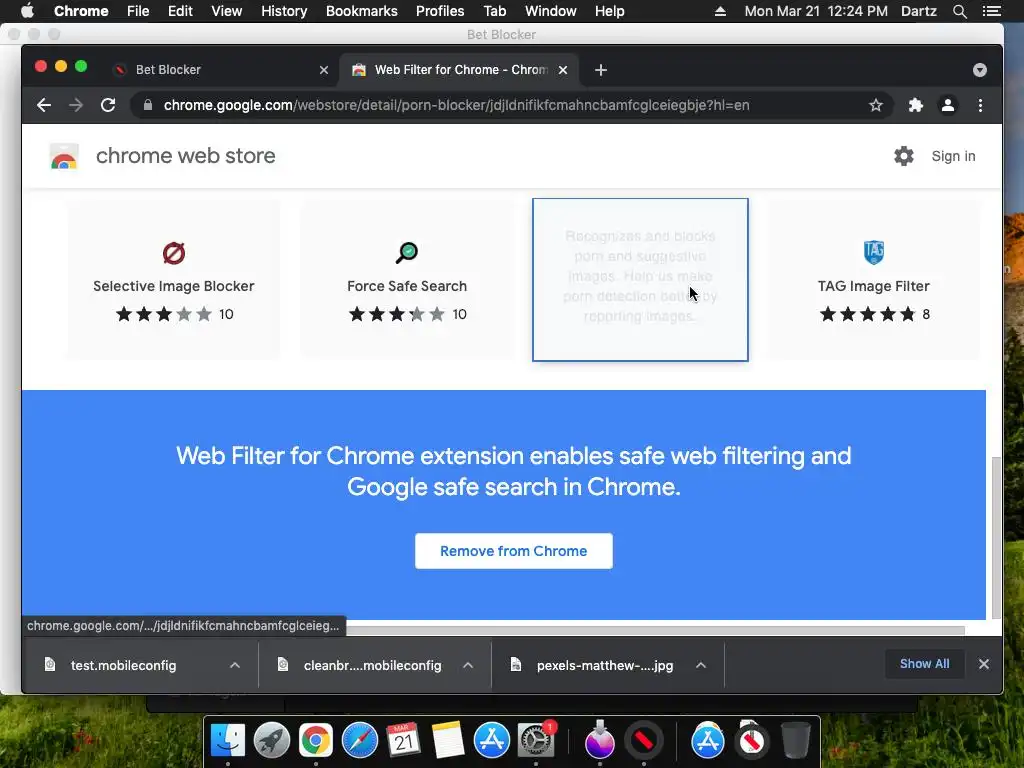
Task: Open a new tab with the plus button
Action: coord(601,70)
